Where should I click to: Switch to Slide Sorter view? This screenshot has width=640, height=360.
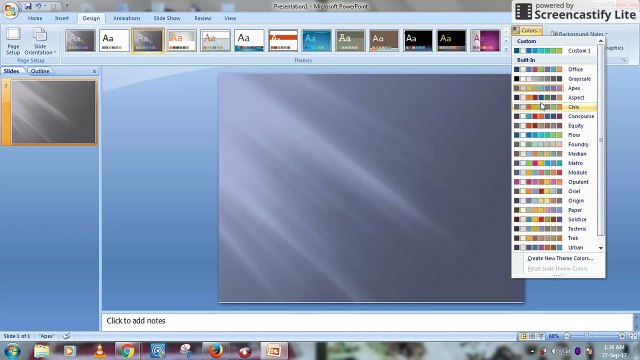pos(532,336)
